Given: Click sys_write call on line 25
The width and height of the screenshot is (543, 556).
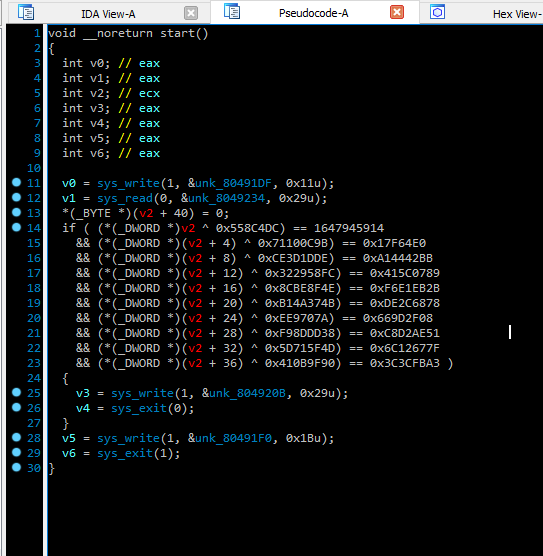Looking at the screenshot, I should [142, 394].
